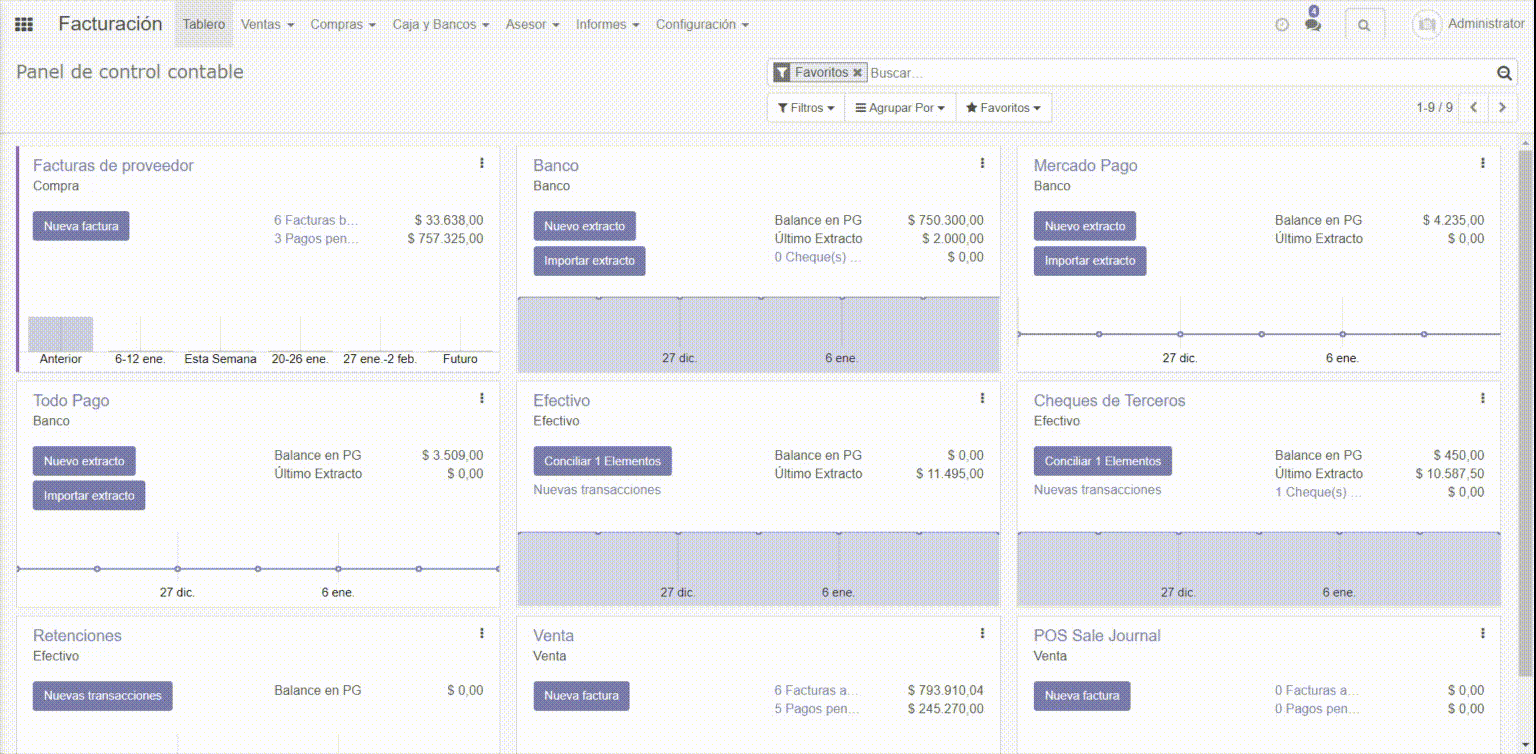The height and width of the screenshot is (754, 1536).
Task: Open Facturas de proveedor card options menu
Action: tap(482, 163)
